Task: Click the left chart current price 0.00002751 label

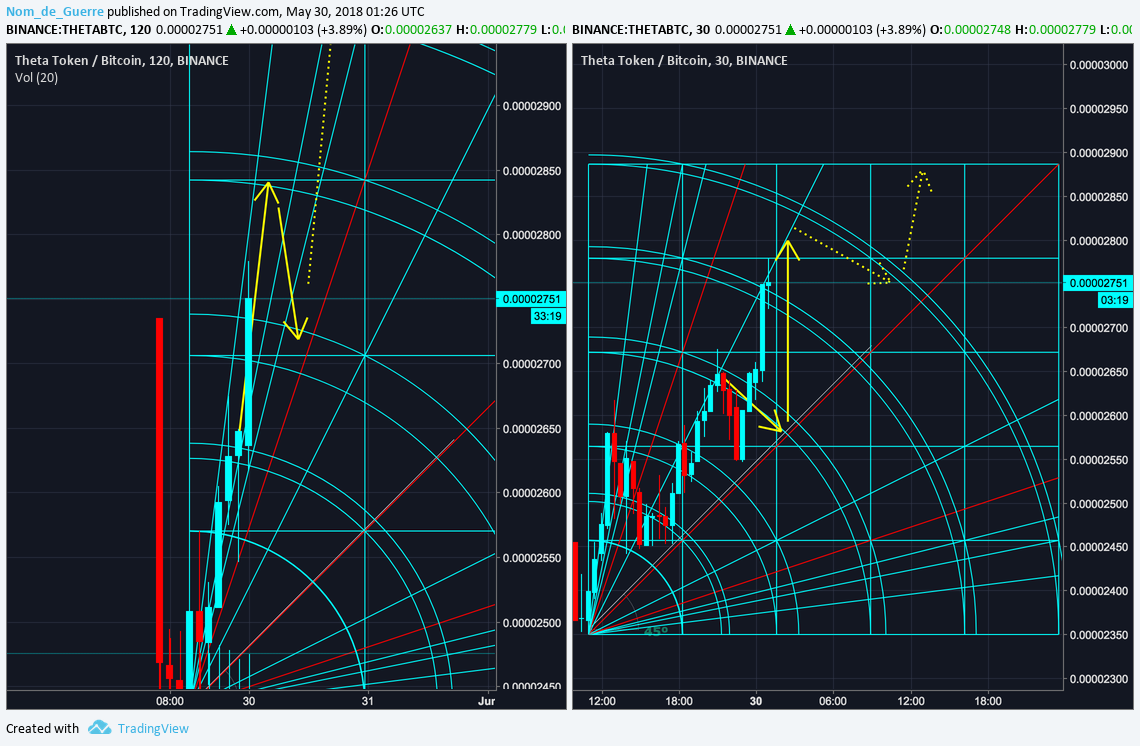Action: [x=531, y=299]
